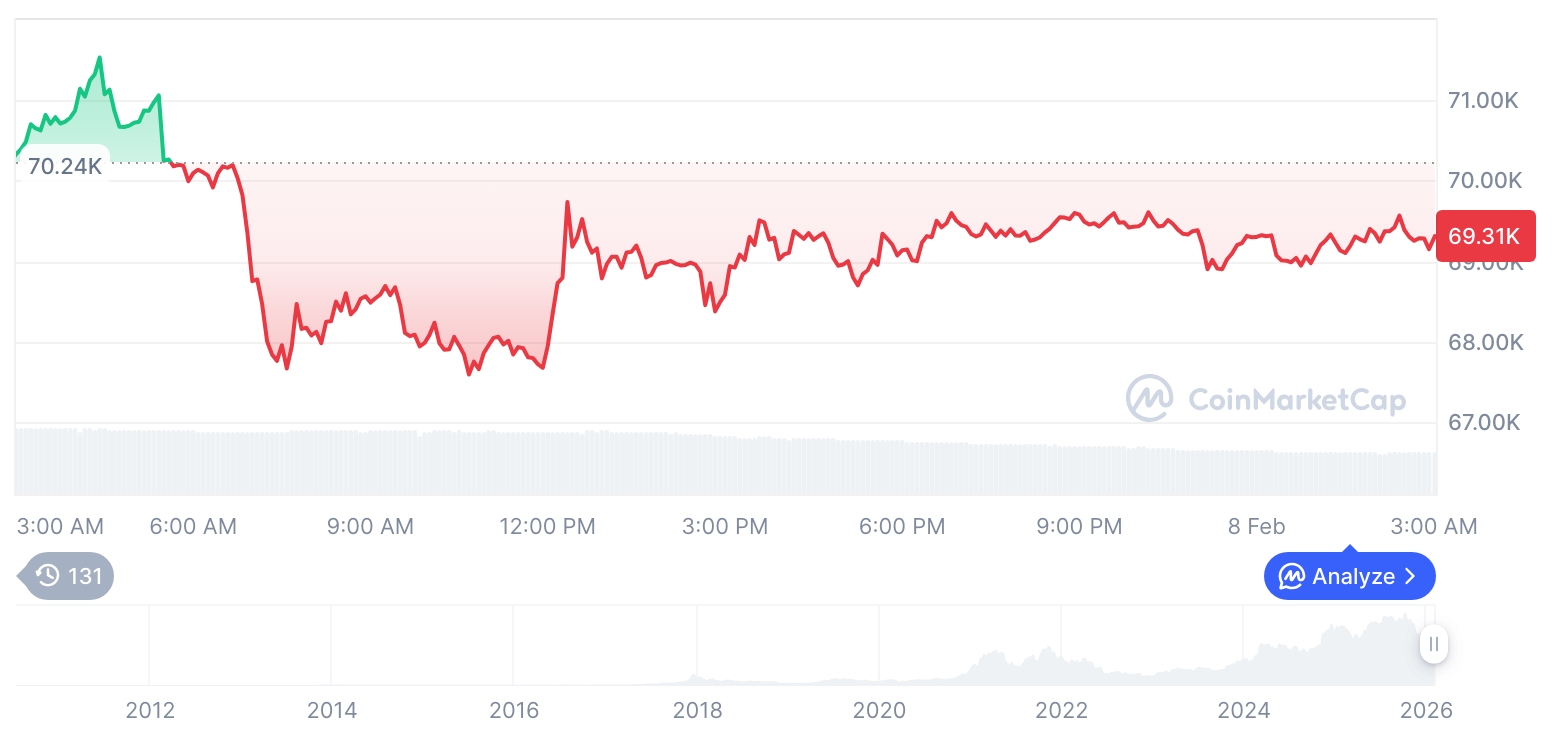Click the CoinMarketCap watermark text
Viewport: 1566px width, 732px height.
1296,400
